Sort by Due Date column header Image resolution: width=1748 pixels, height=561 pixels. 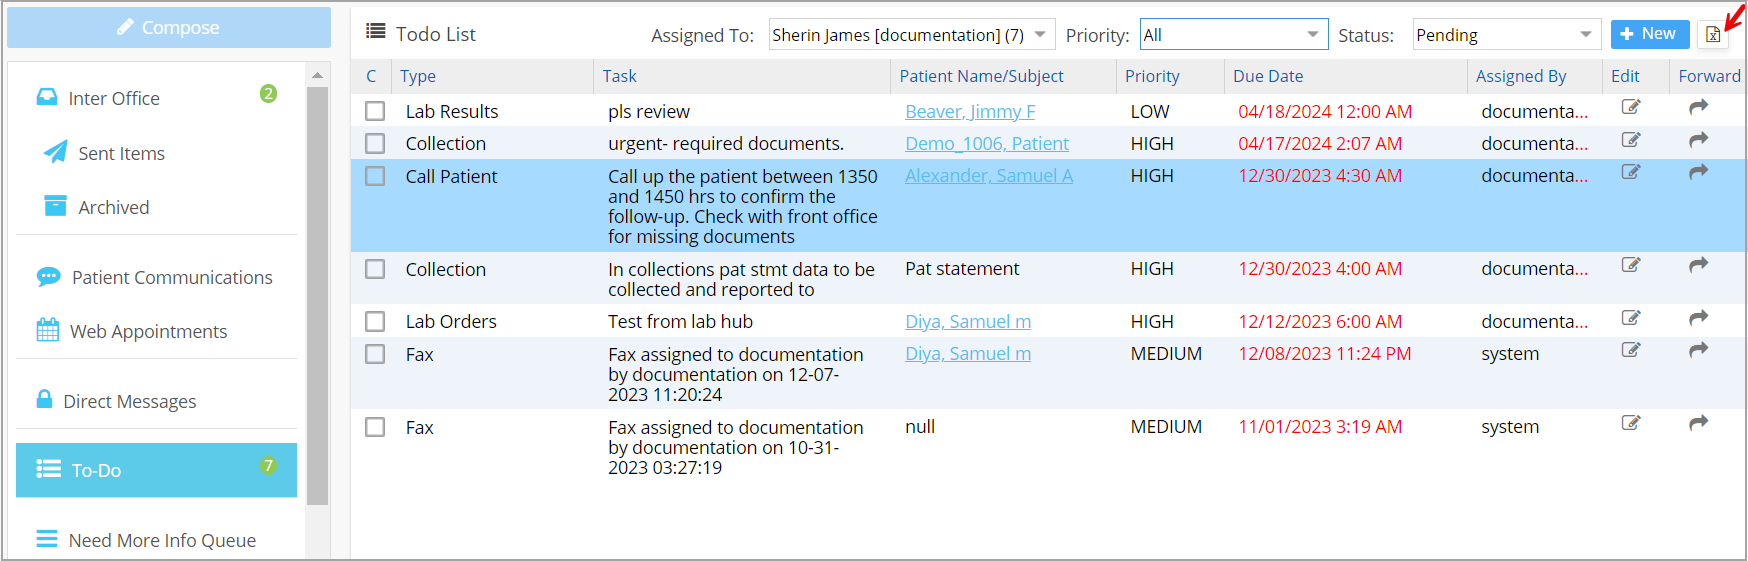1268,76
